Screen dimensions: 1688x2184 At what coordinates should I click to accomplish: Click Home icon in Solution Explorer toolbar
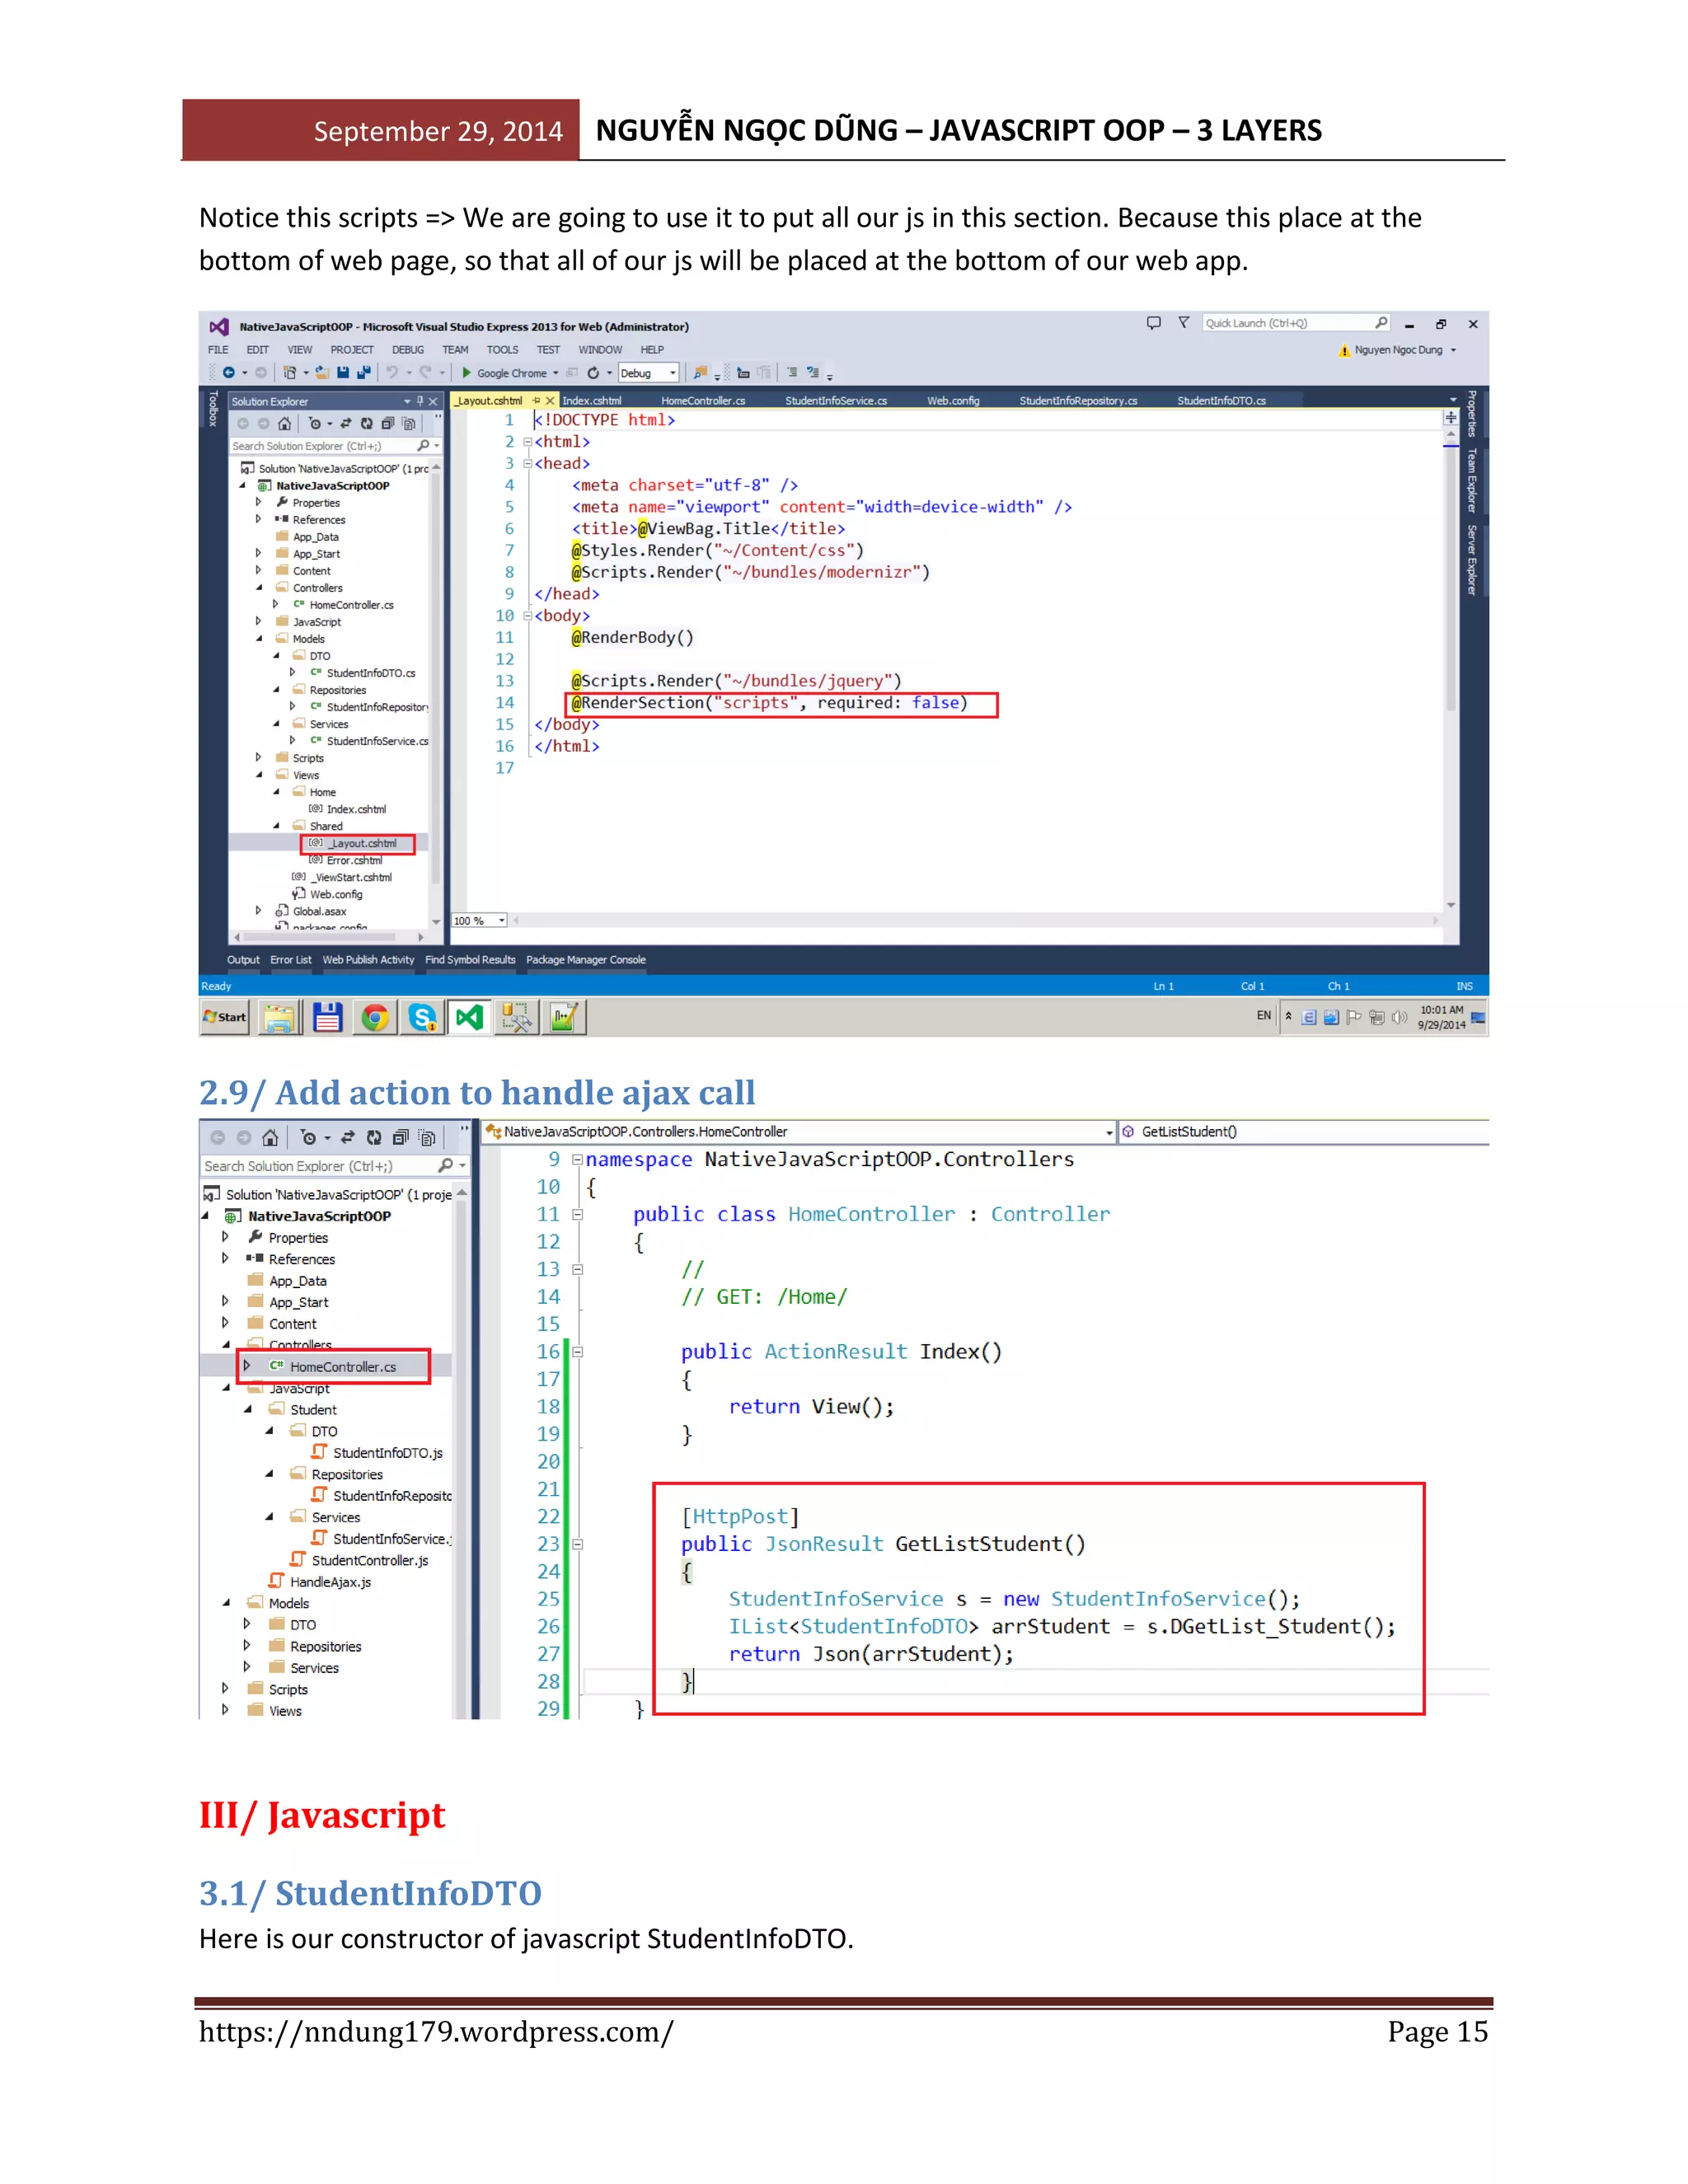pyautogui.click(x=284, y=423)
